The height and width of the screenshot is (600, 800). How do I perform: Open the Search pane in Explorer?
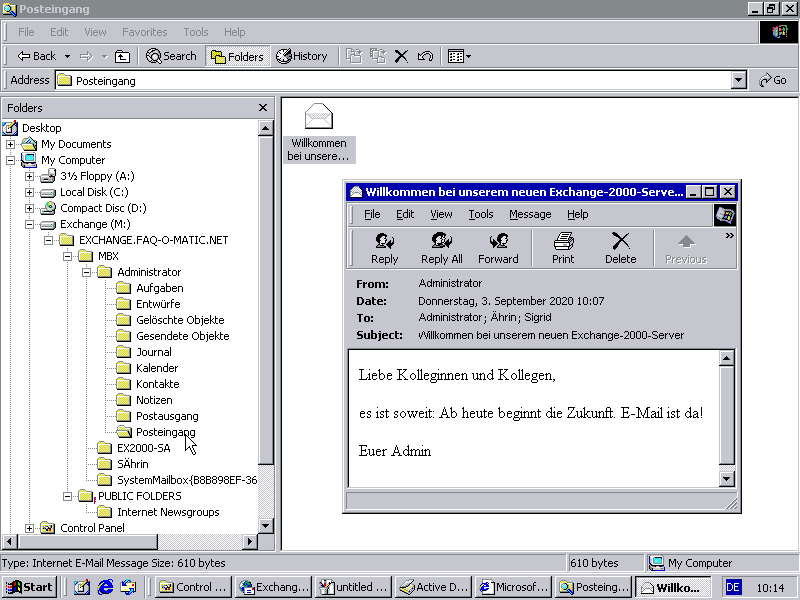171,56
